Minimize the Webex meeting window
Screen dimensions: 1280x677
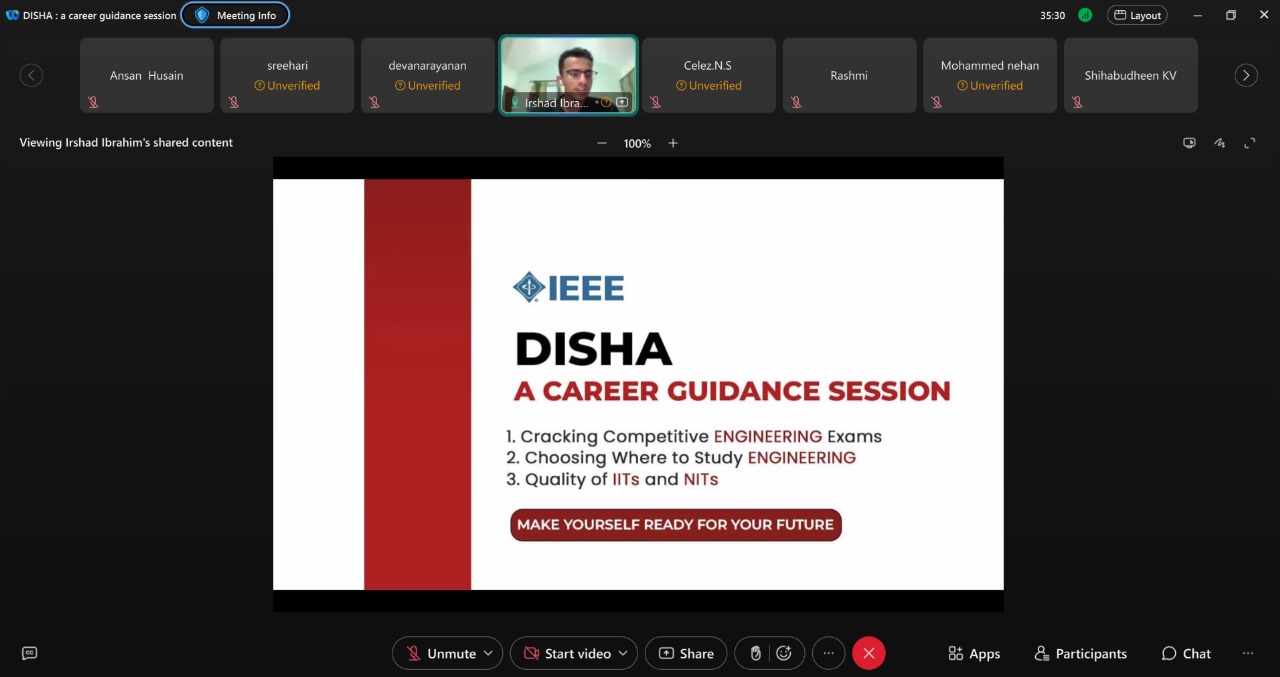point(1198,15)
